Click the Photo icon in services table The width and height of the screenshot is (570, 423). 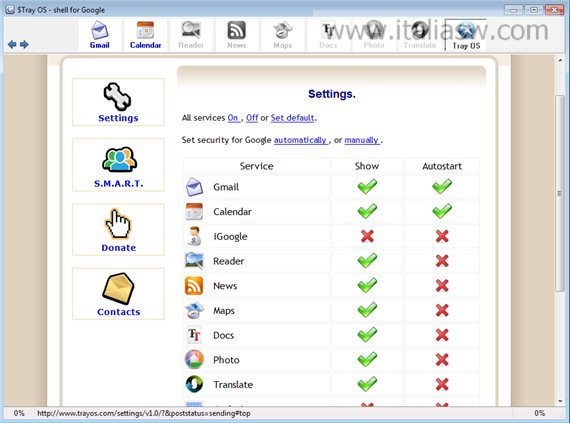coord(194,359)
